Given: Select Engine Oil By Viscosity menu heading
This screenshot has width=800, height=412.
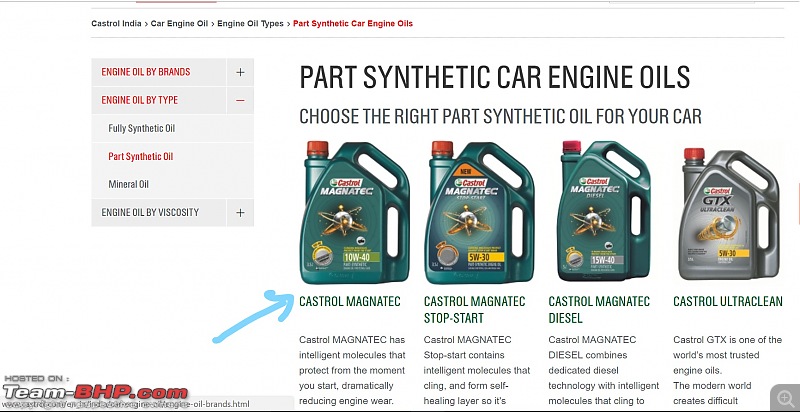Looking at the screenshot, I should [150, 212].
